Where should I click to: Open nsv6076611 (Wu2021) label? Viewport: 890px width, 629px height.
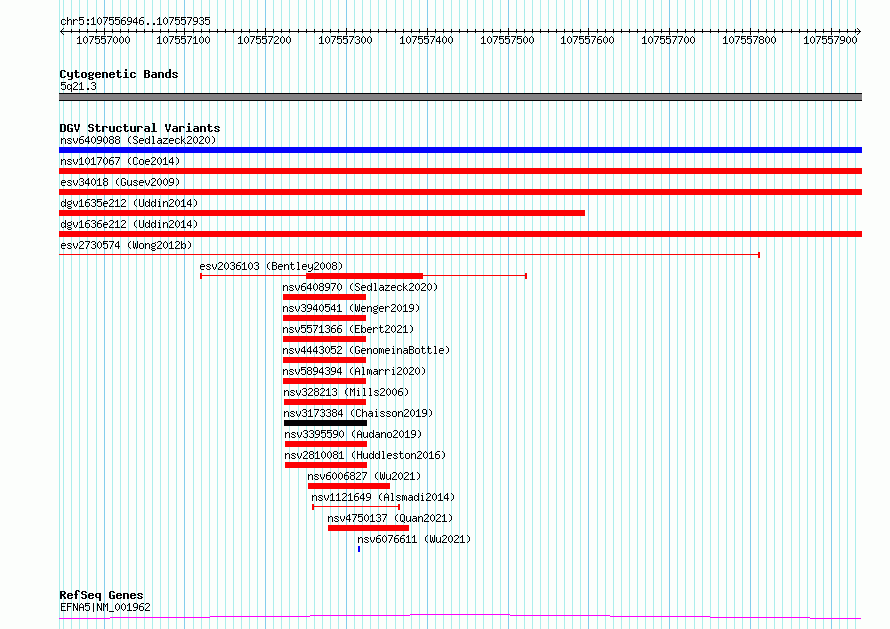414,539
